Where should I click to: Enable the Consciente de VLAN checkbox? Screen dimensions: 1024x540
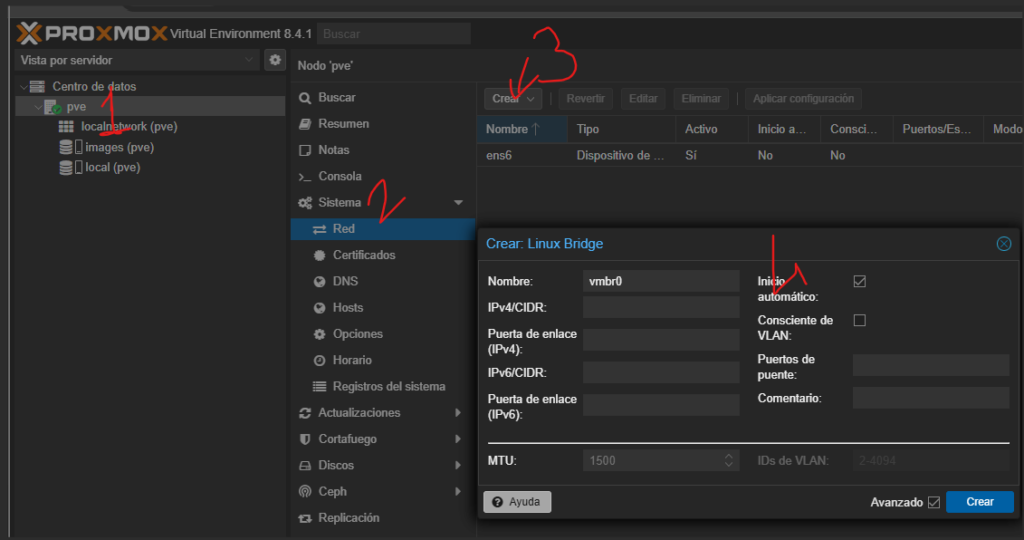(x=859, y=320)
